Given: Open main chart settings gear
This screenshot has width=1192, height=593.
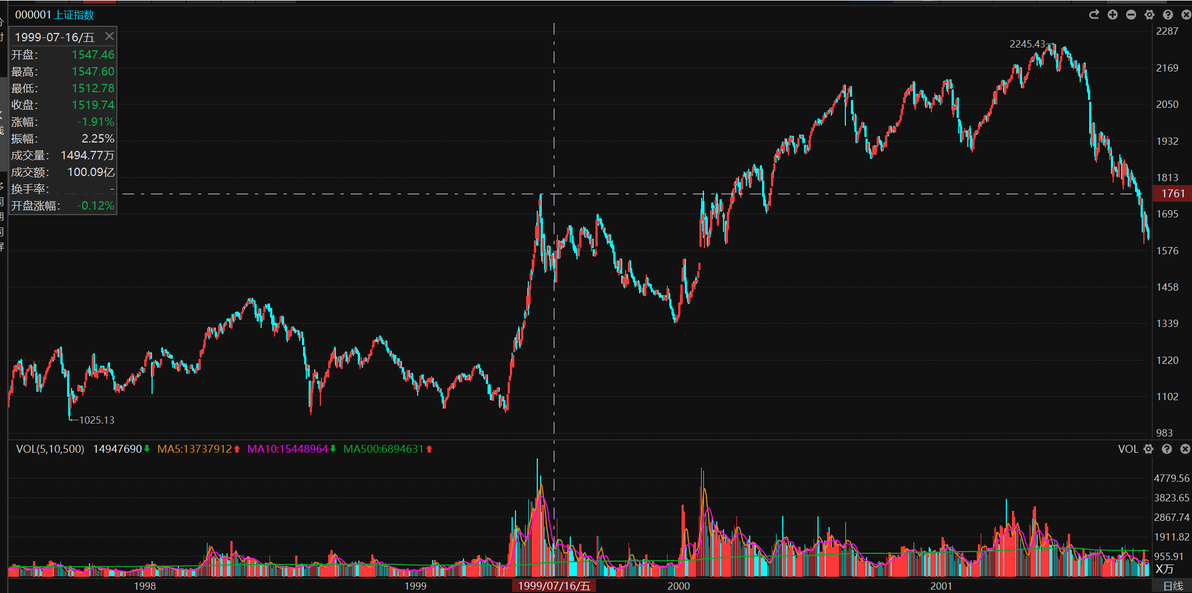Looking at the screenshot, I should 1149,14.
